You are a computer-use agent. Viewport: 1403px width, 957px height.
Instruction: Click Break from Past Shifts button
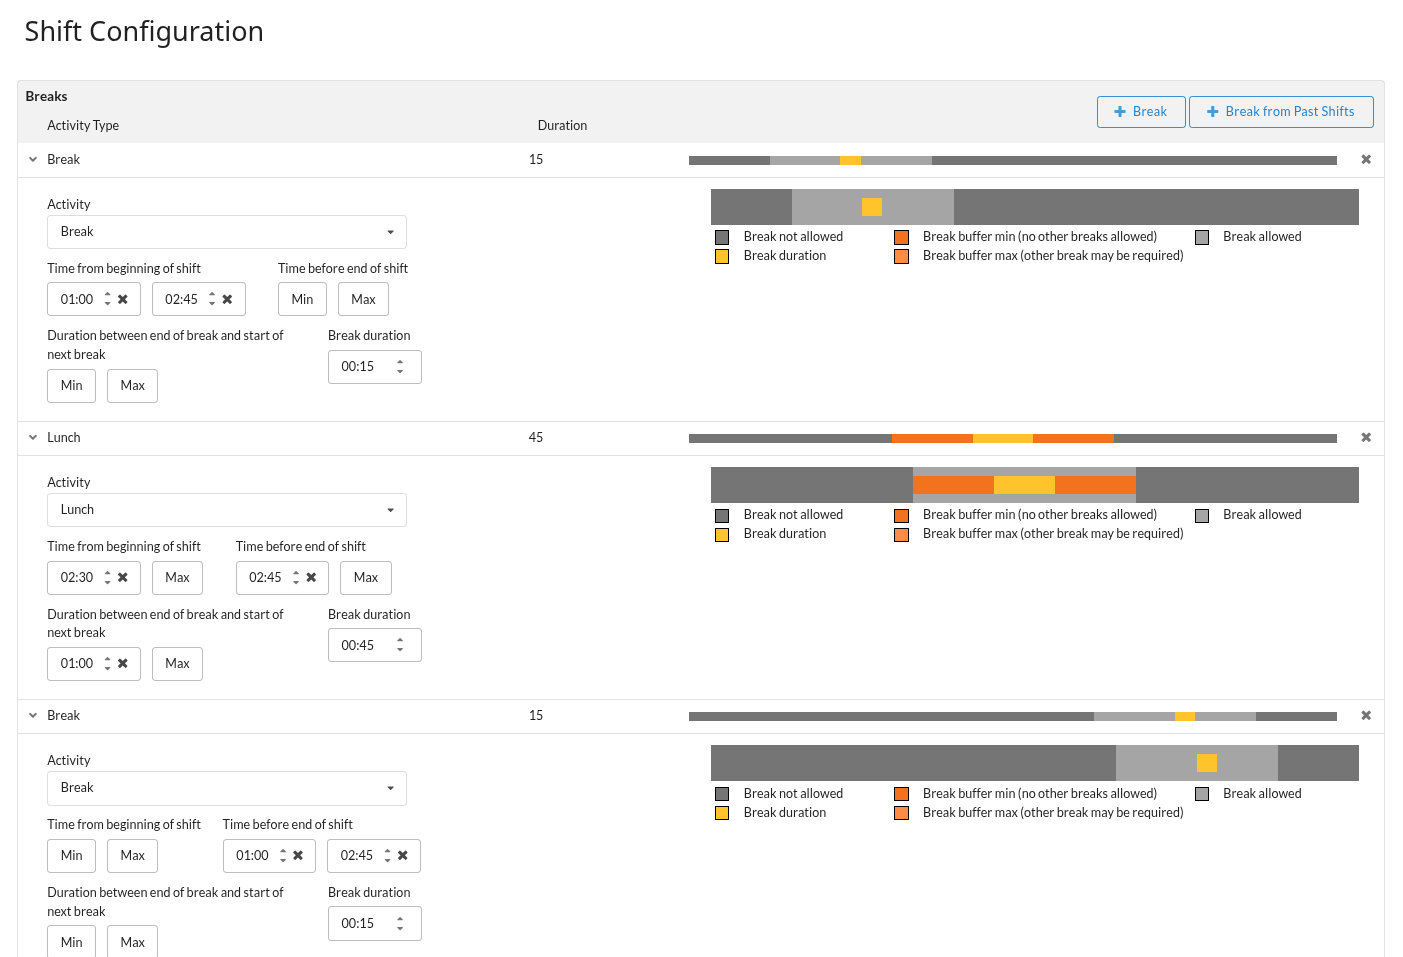(1280, 112)
